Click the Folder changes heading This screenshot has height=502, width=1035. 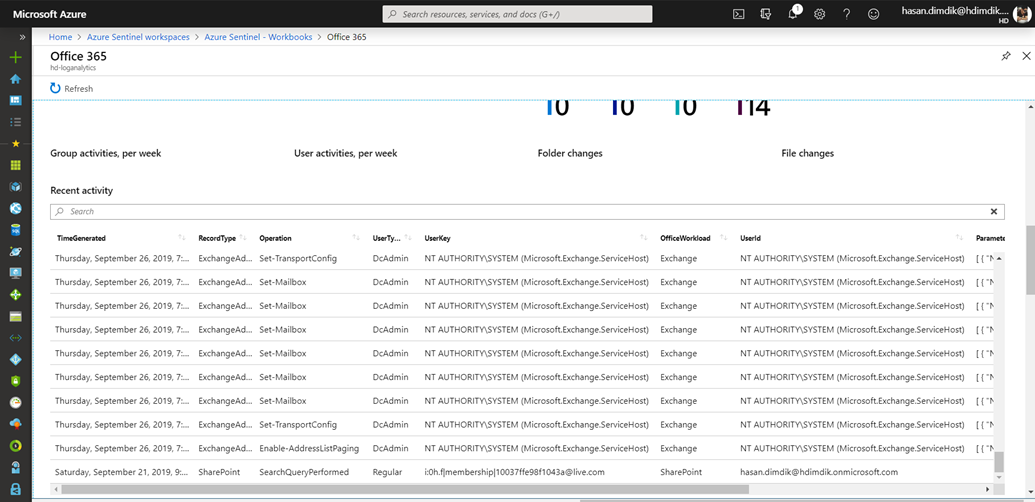[x=570, y=153]
